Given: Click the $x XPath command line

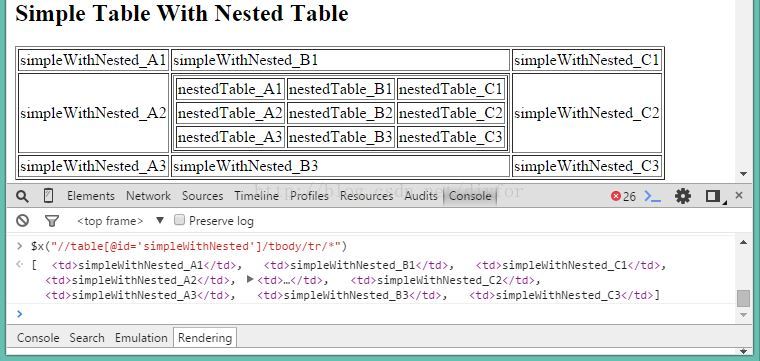Looking at the screenshot, I should (189, 247).
